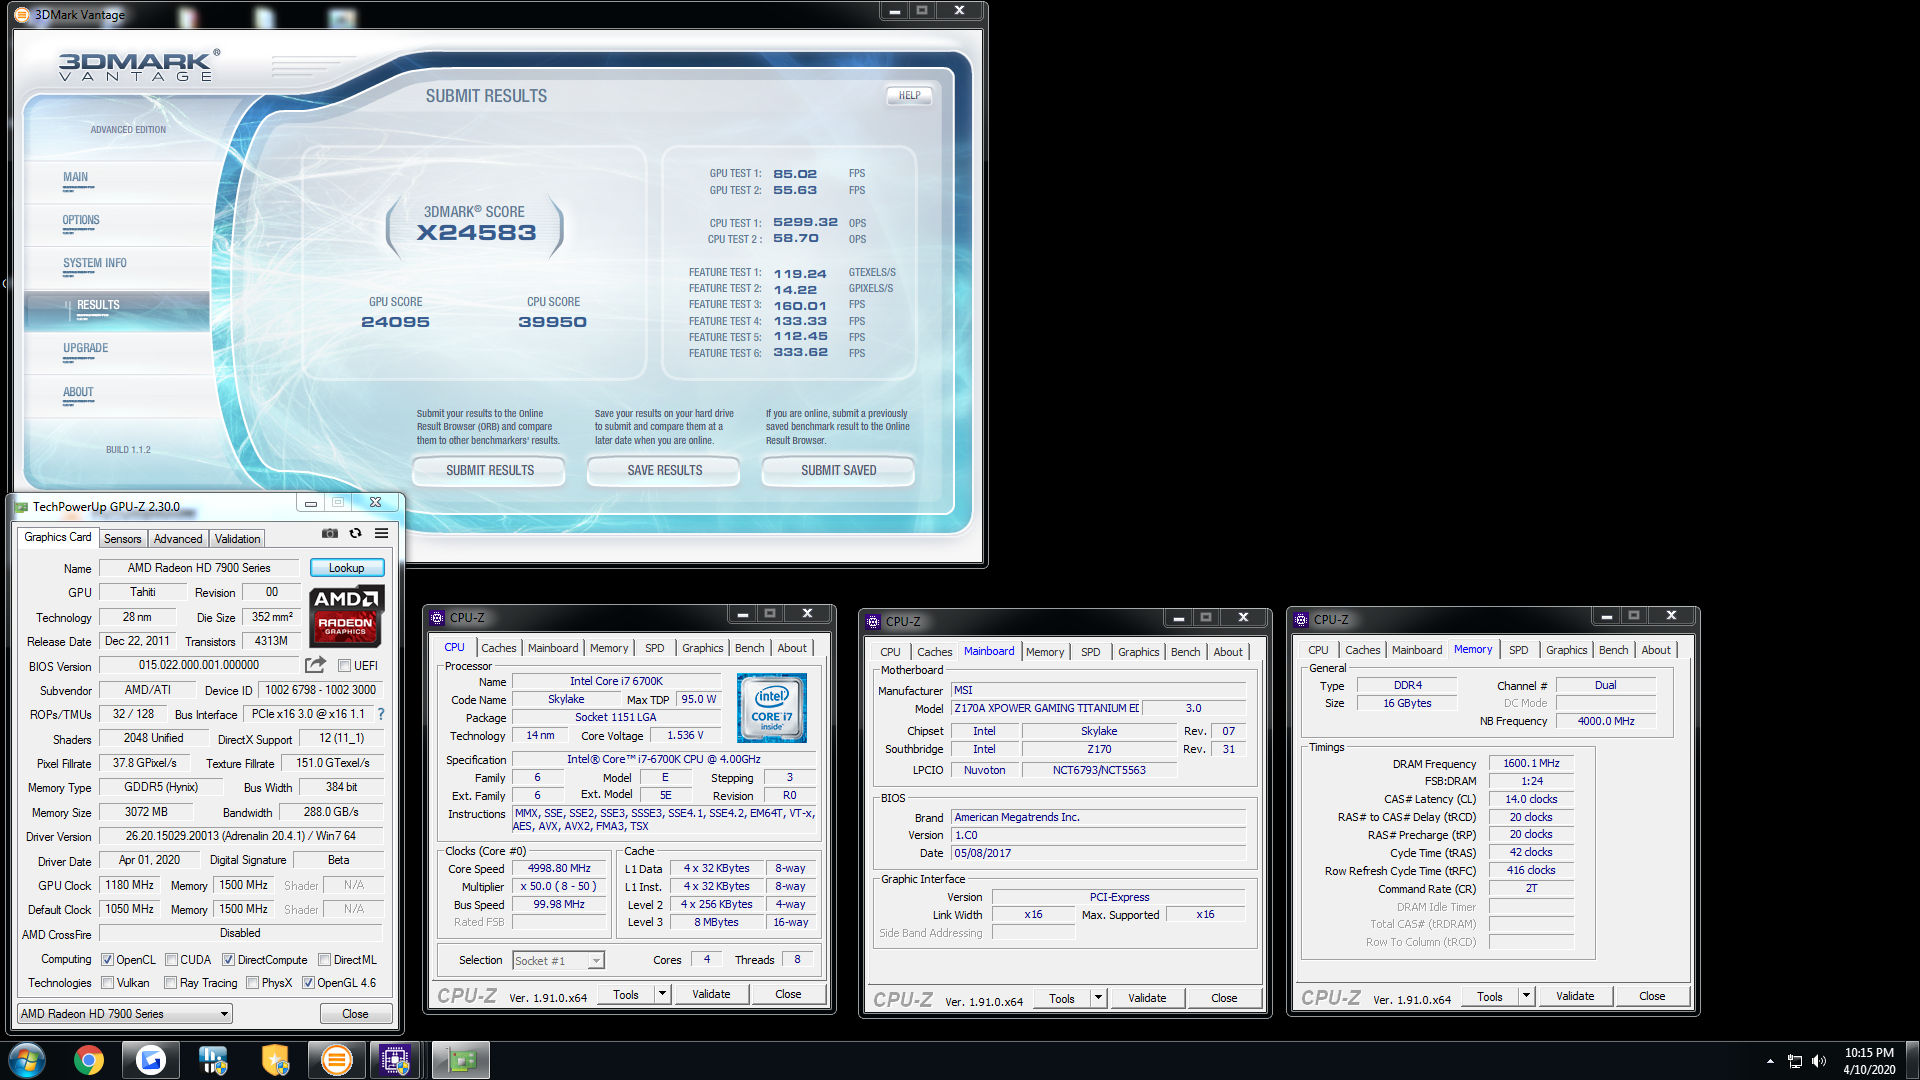Image resolution: width=1920 pixels, height=1080 pixels.
Task: Expand Tools dropdown arrow in CPU tab window
Action: pyautogui.click(x=661, y=994)
